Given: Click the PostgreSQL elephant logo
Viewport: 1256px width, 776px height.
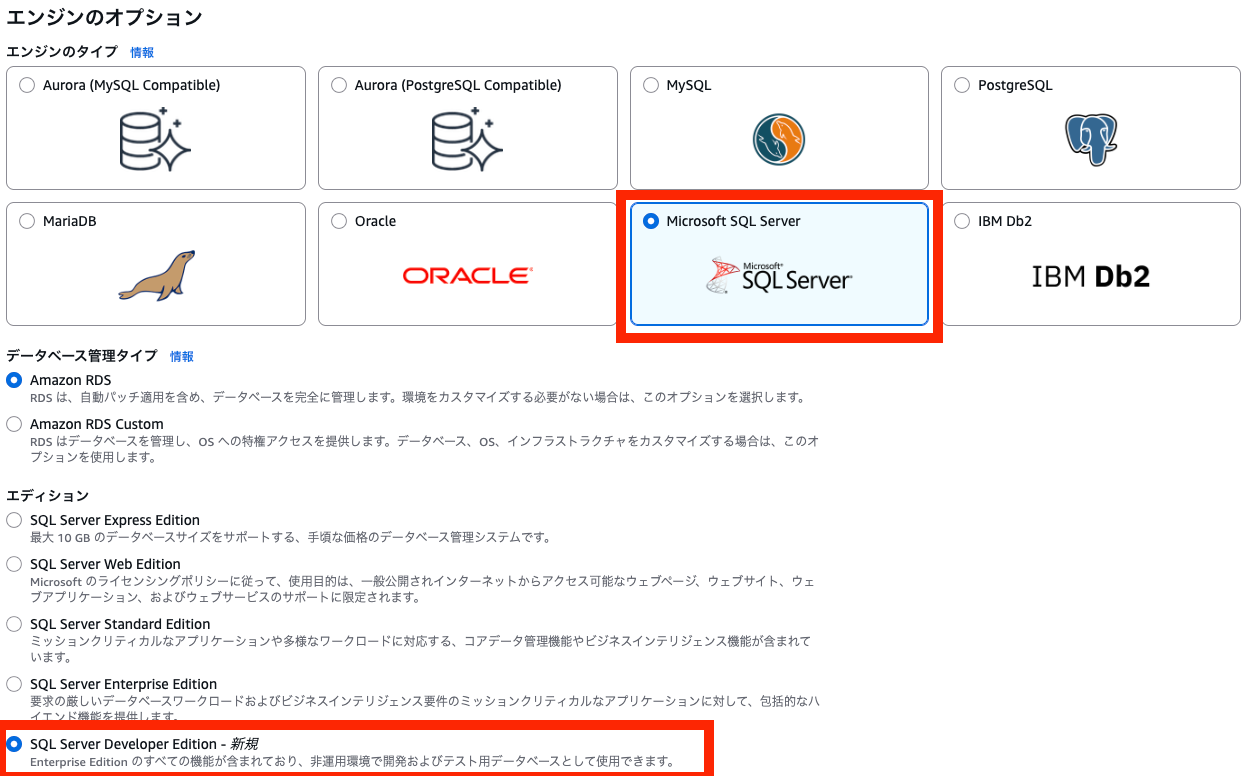Looking at the screenshot, I should coord(1091,139).
